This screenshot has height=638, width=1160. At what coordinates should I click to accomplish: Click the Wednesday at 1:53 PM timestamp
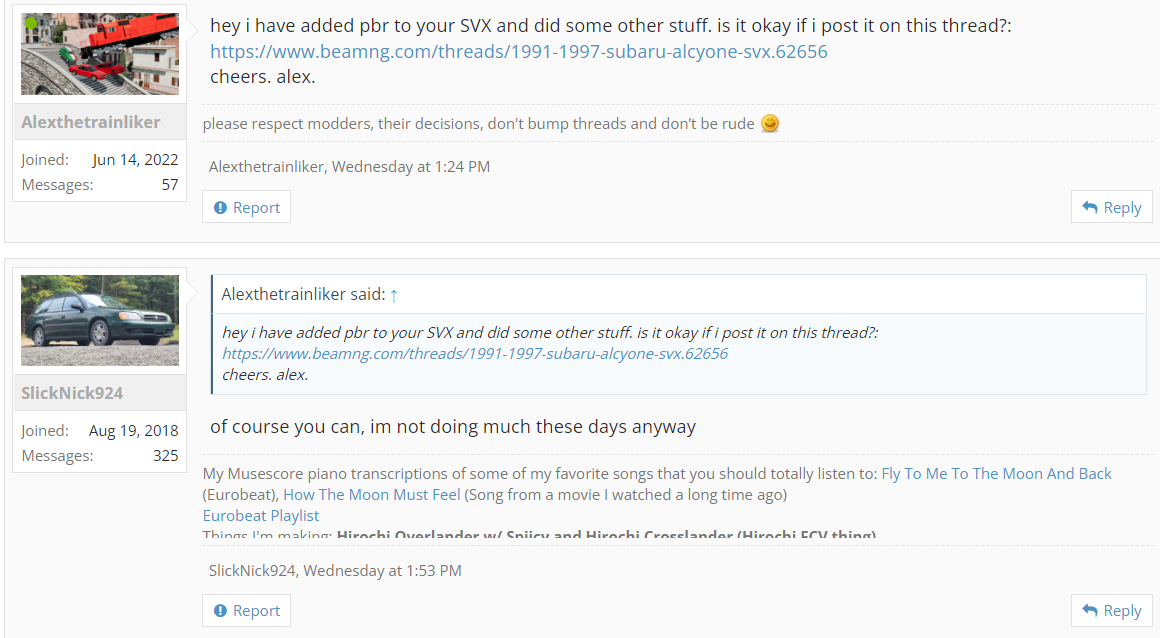pos(383,570)
